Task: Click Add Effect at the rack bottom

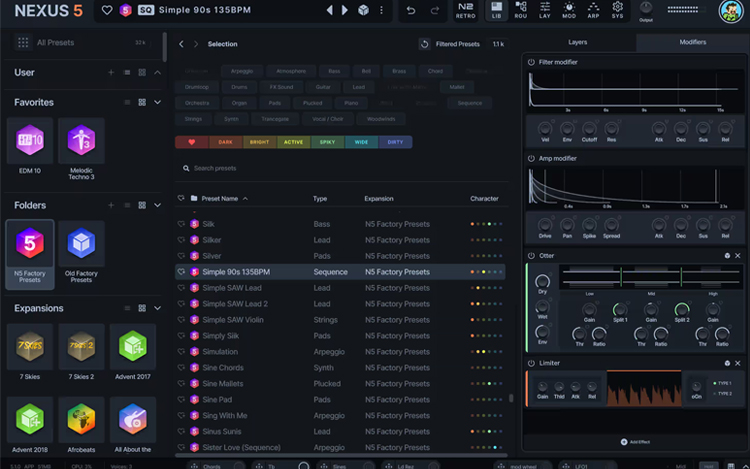Action: point(635,442)
